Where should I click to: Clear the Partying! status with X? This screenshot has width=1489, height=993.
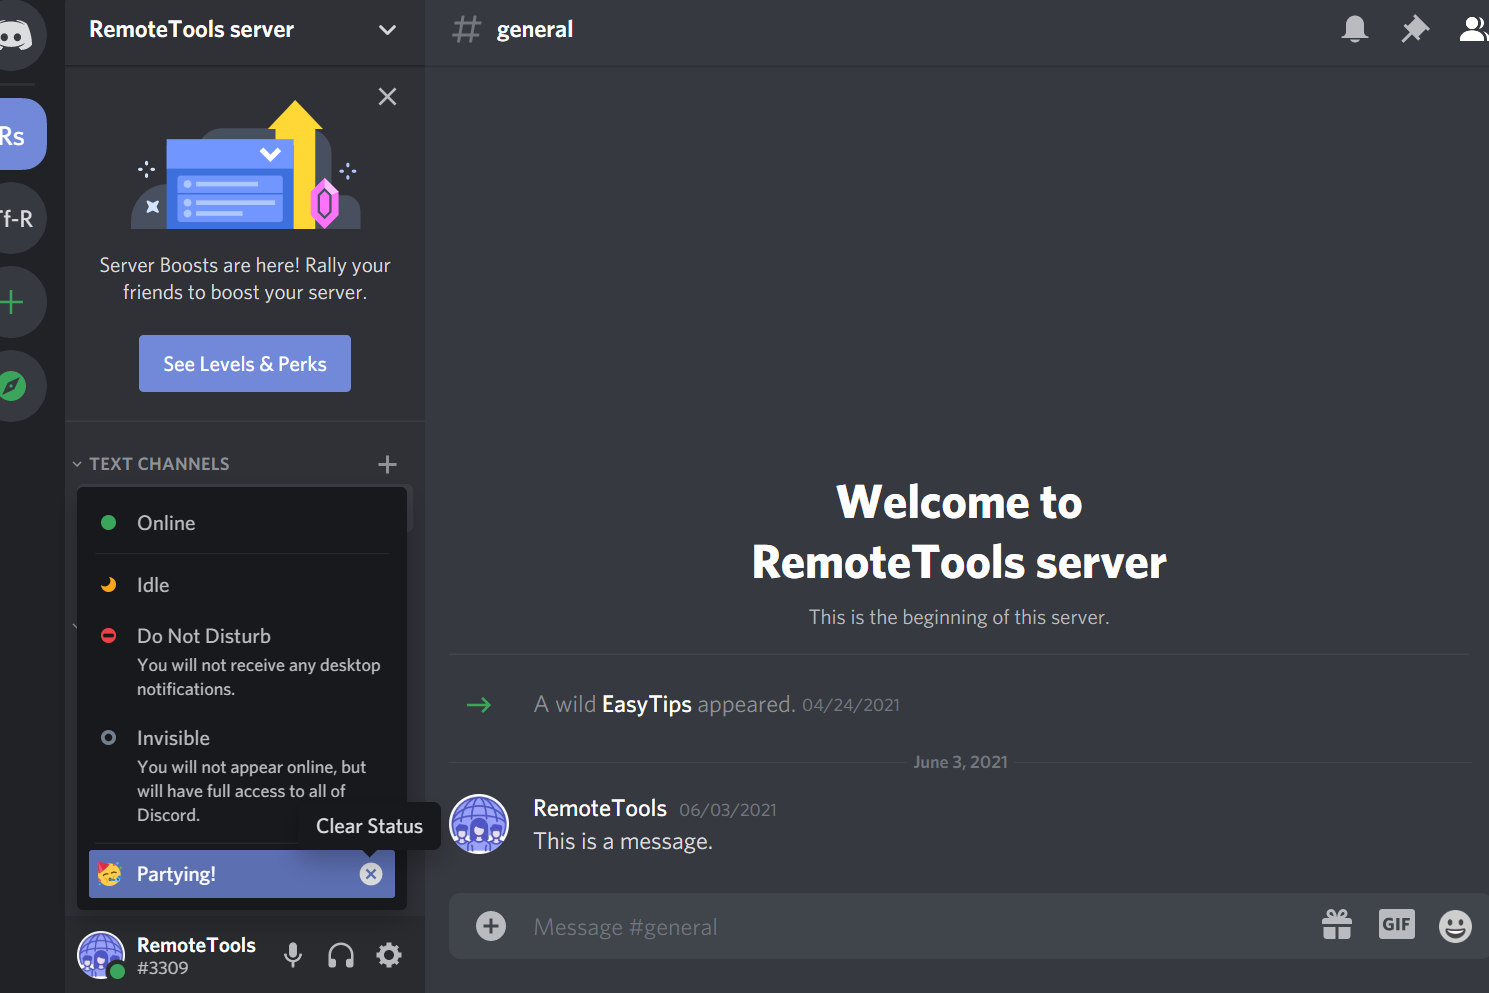pos(371,874)
